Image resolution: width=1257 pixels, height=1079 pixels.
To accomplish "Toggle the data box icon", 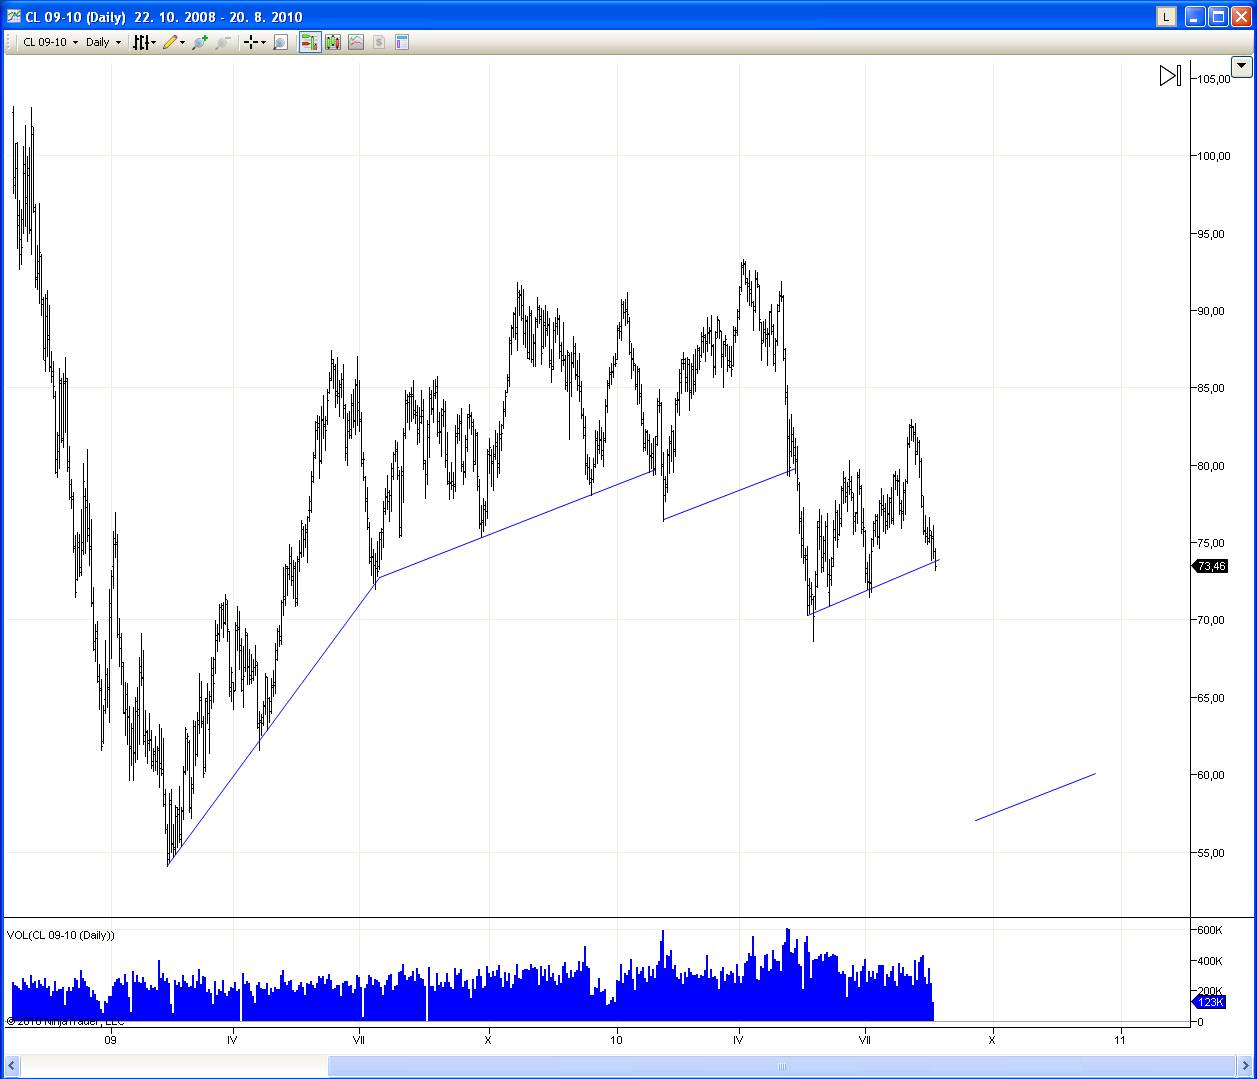I will coord(402,42).
